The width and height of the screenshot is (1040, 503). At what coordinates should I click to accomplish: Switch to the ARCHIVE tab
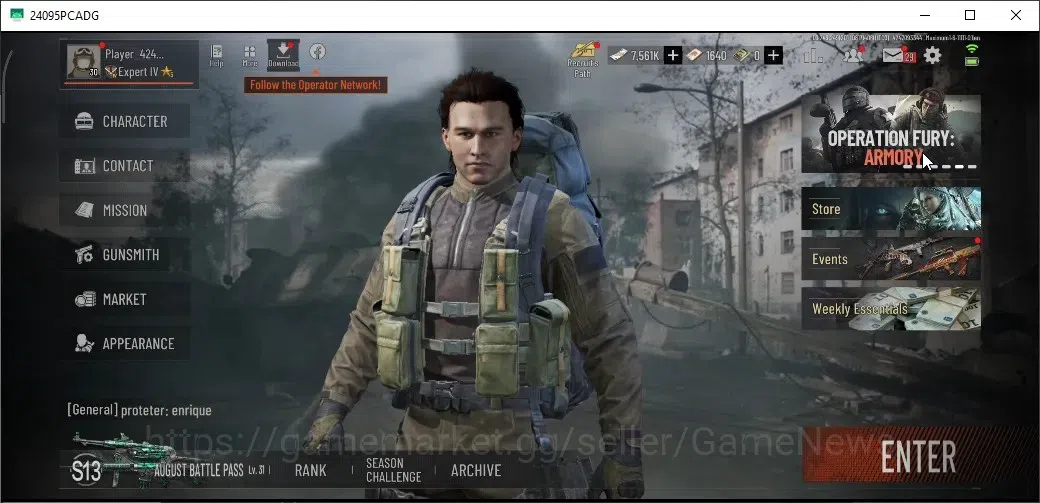(x=476, y=470)
